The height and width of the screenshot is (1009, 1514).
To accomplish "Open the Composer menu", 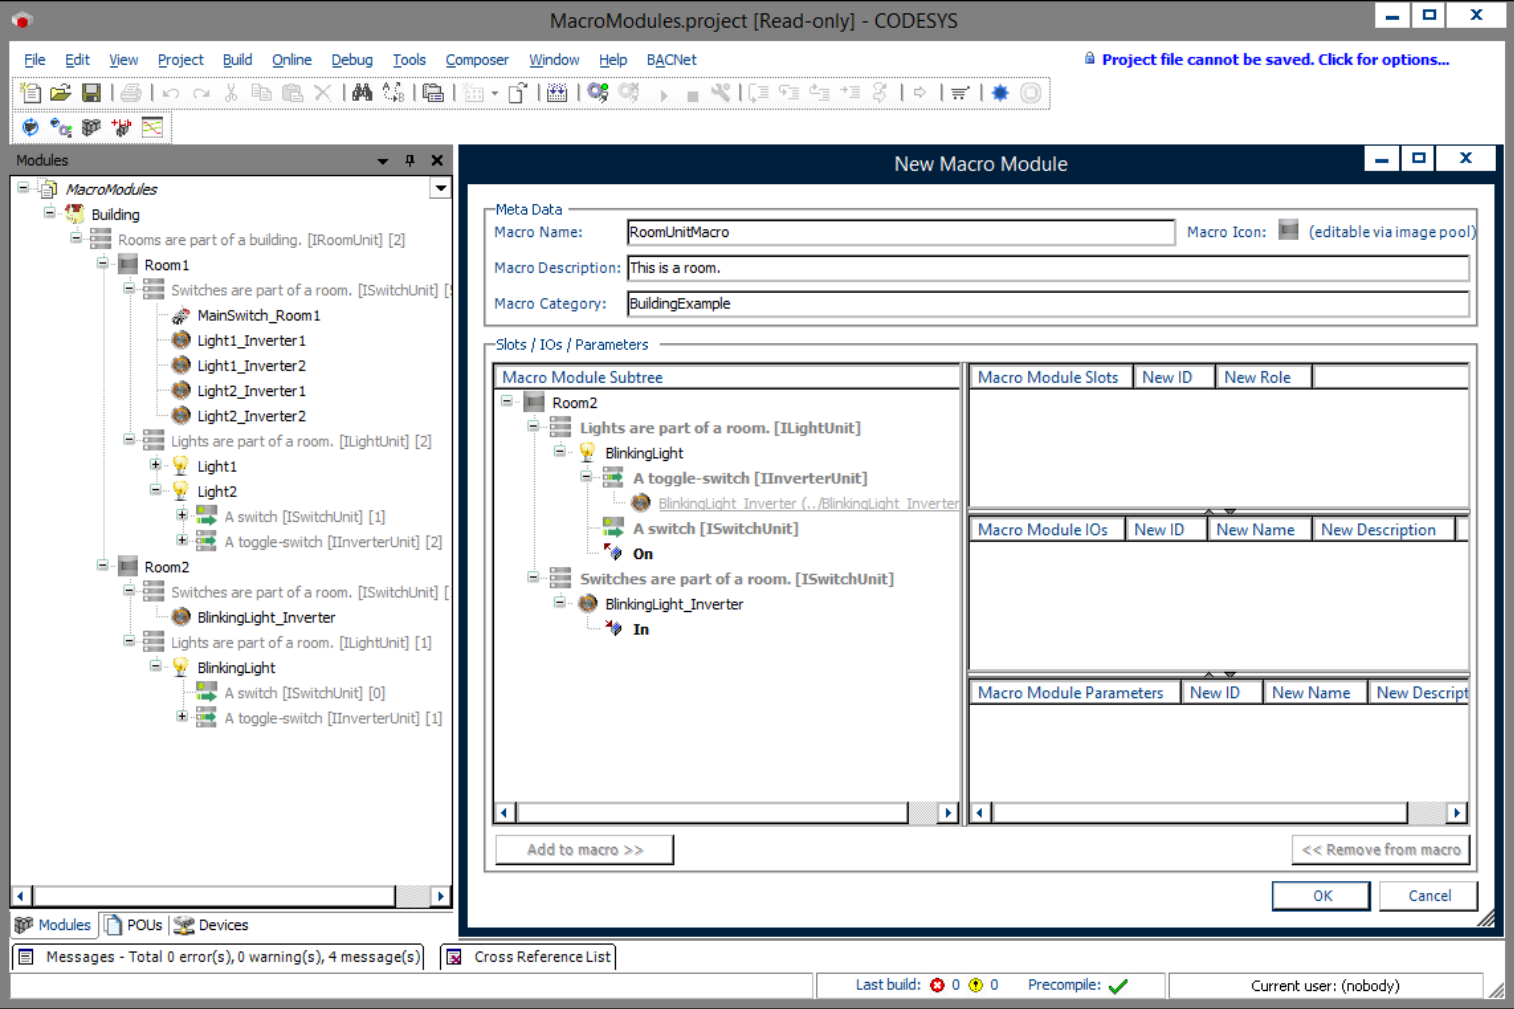I will (x=476, y=60).
